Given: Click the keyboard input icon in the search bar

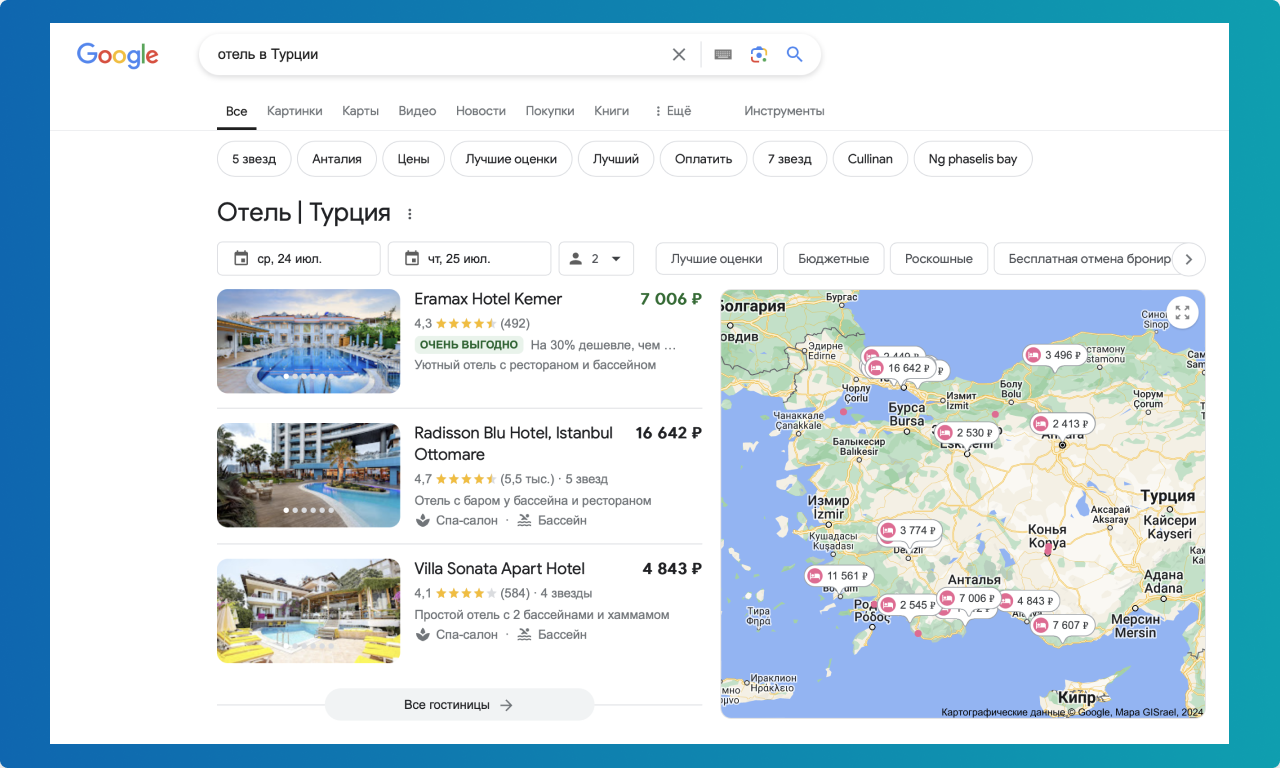Looking at the screenshot, I should pyautogui.click(x=723, y=54).
